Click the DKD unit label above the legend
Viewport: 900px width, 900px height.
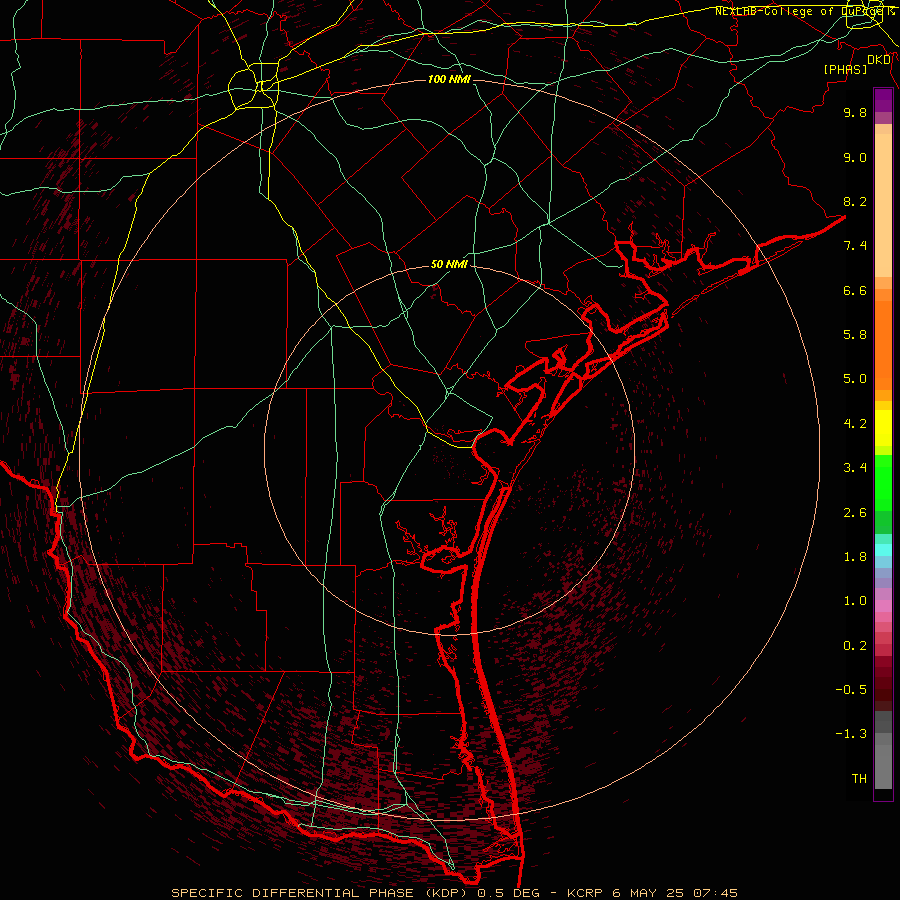coord(879,60)
